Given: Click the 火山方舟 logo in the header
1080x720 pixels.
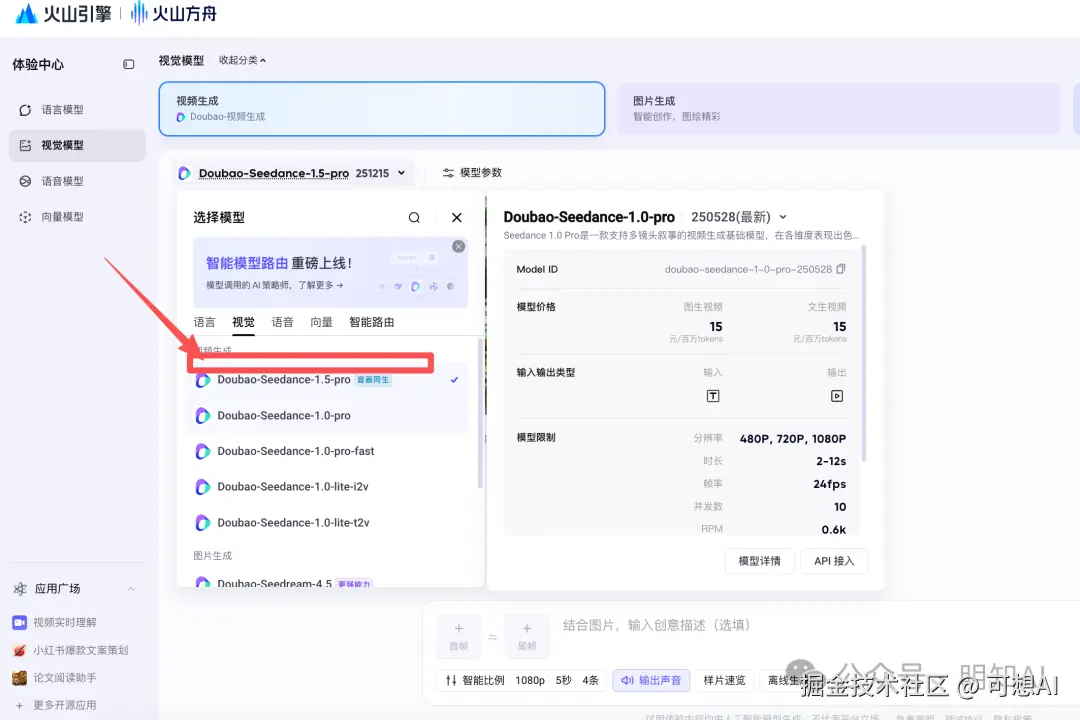Looking at the screenshot, I should coord(174,13).
